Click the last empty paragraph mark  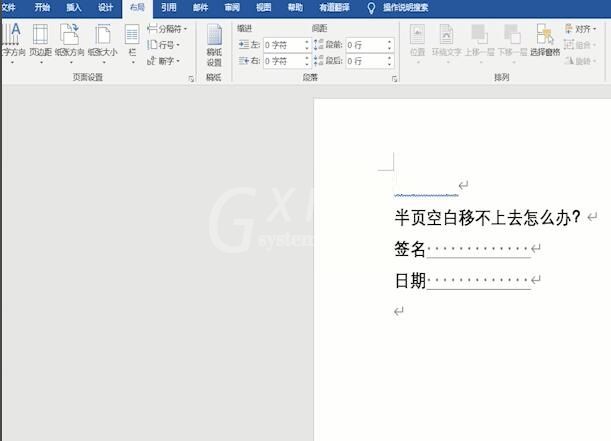point(399,311)
